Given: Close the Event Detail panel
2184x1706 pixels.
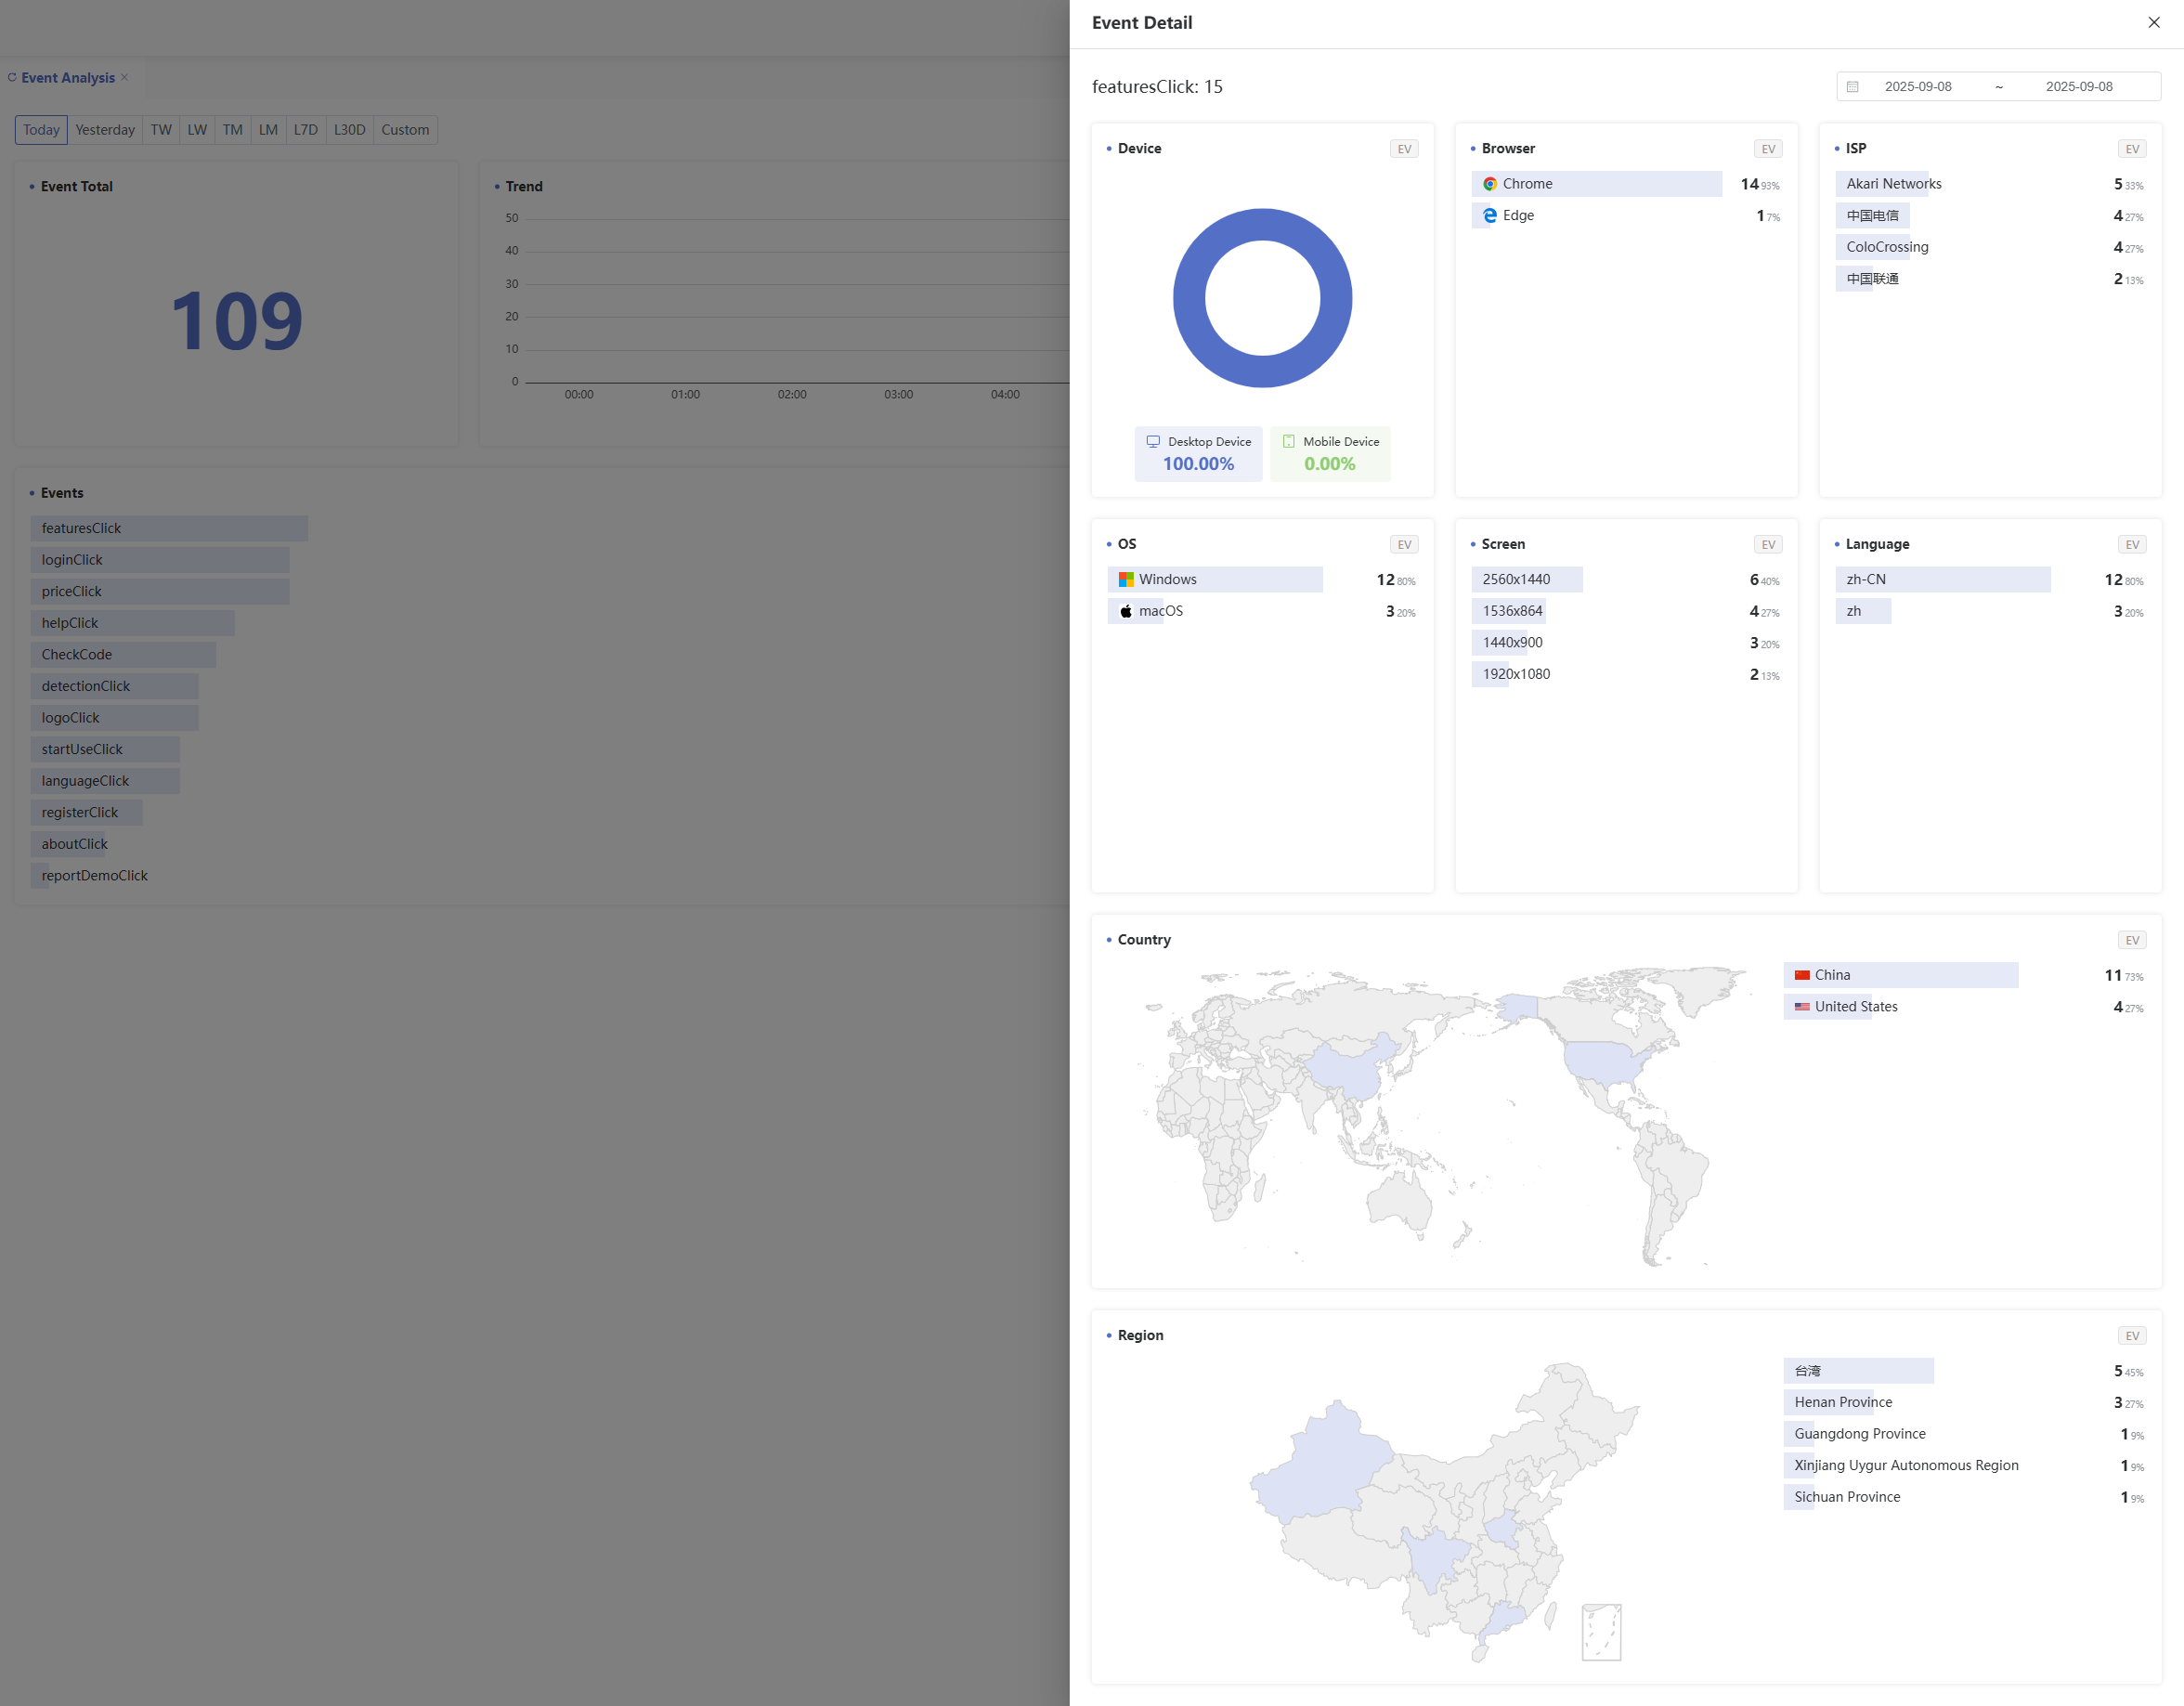Looking at the screenshot, I should (2153, 22).
